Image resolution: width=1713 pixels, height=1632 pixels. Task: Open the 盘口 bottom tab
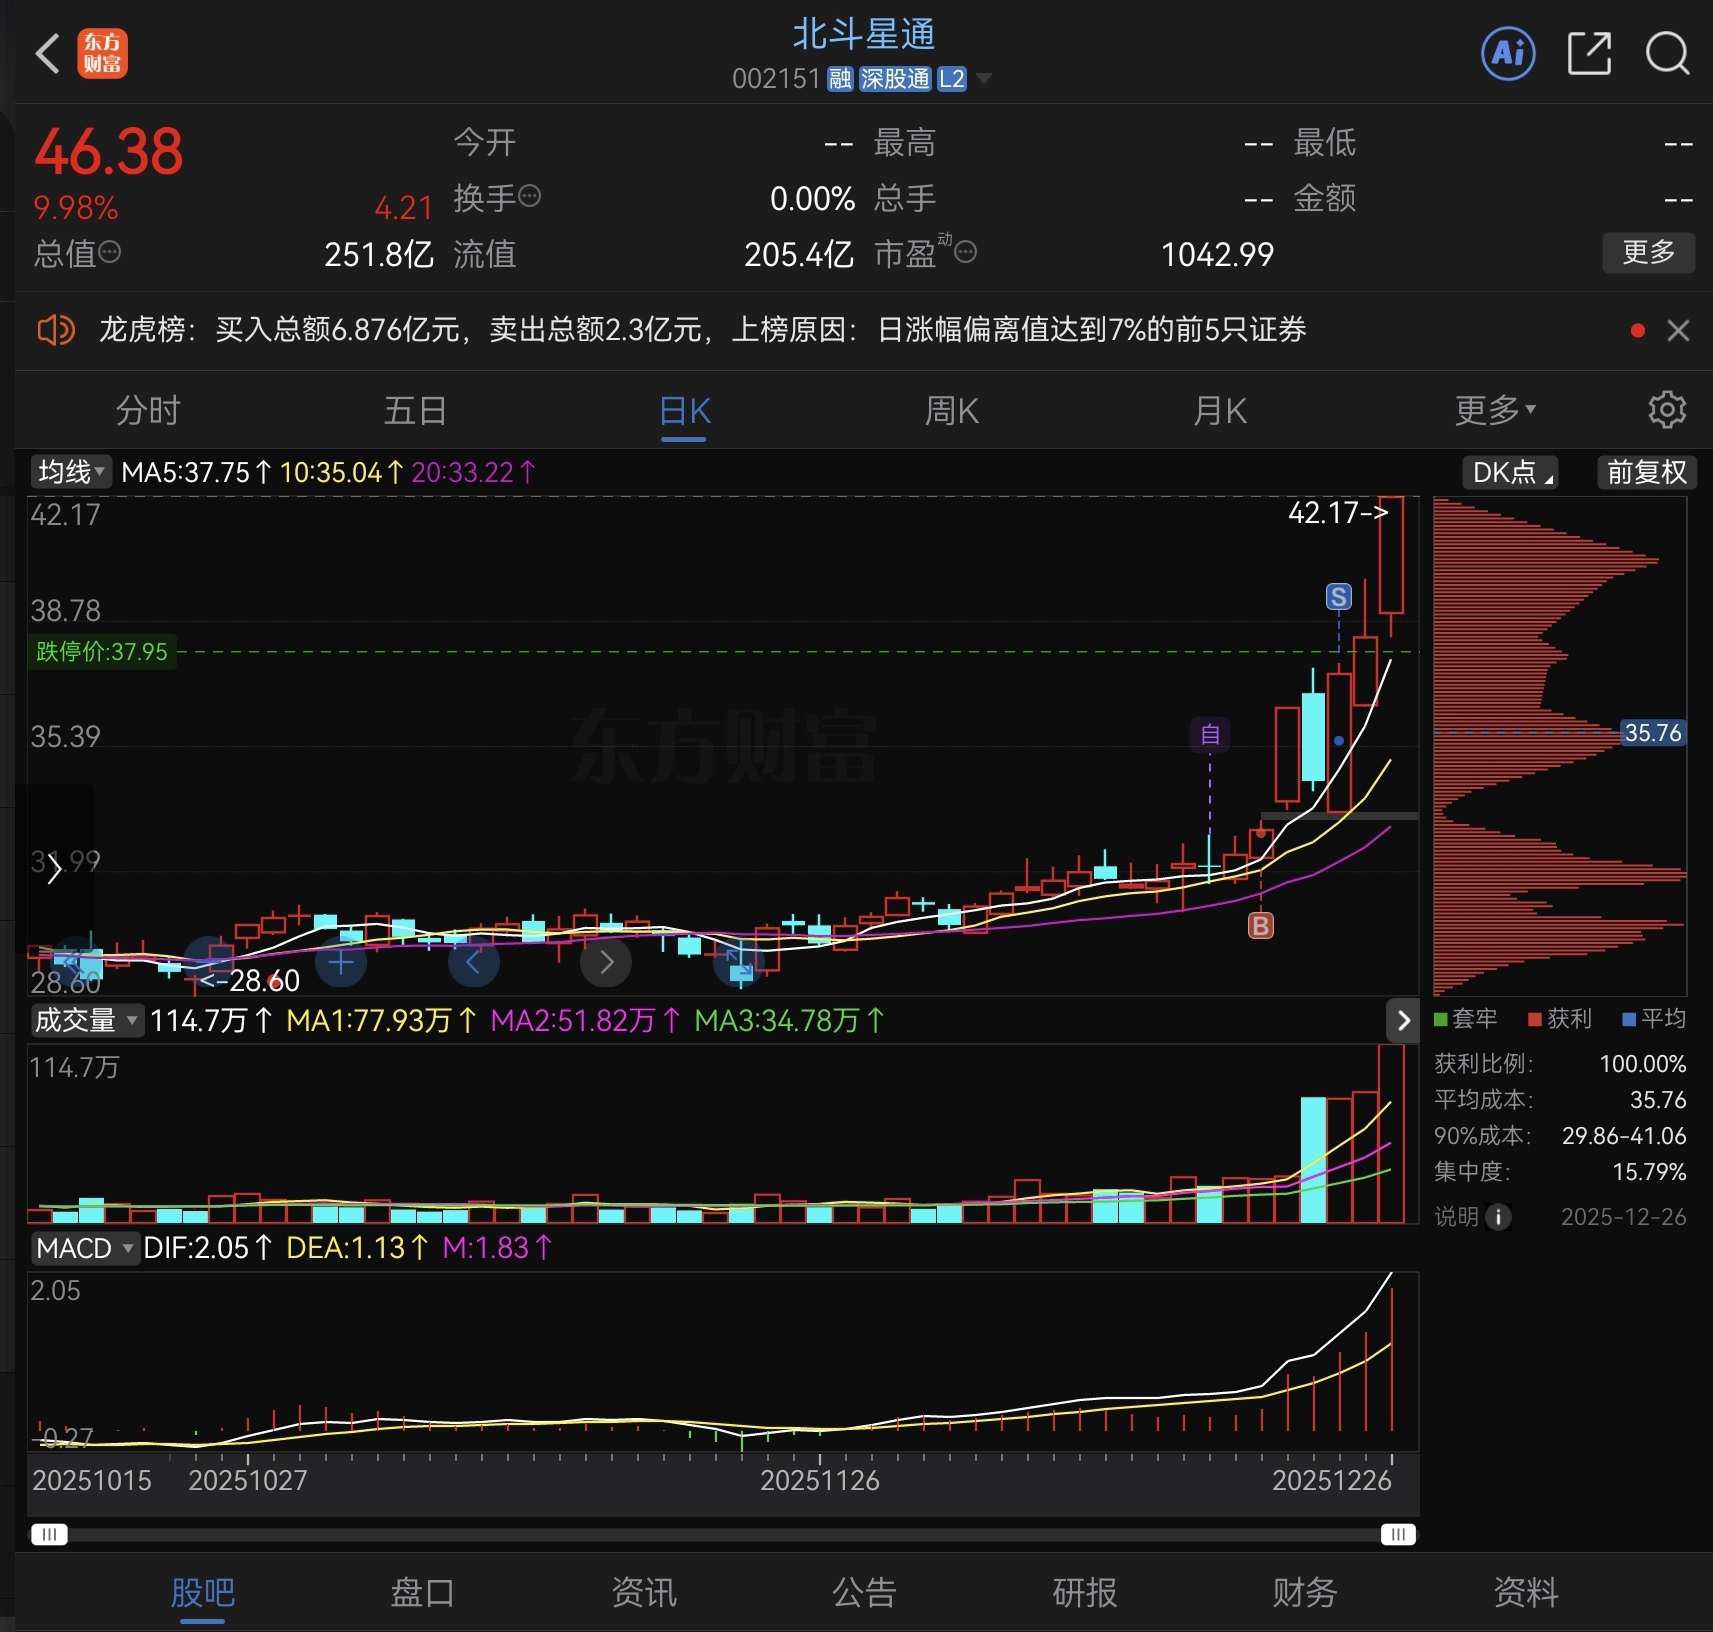pos(422,1592)
